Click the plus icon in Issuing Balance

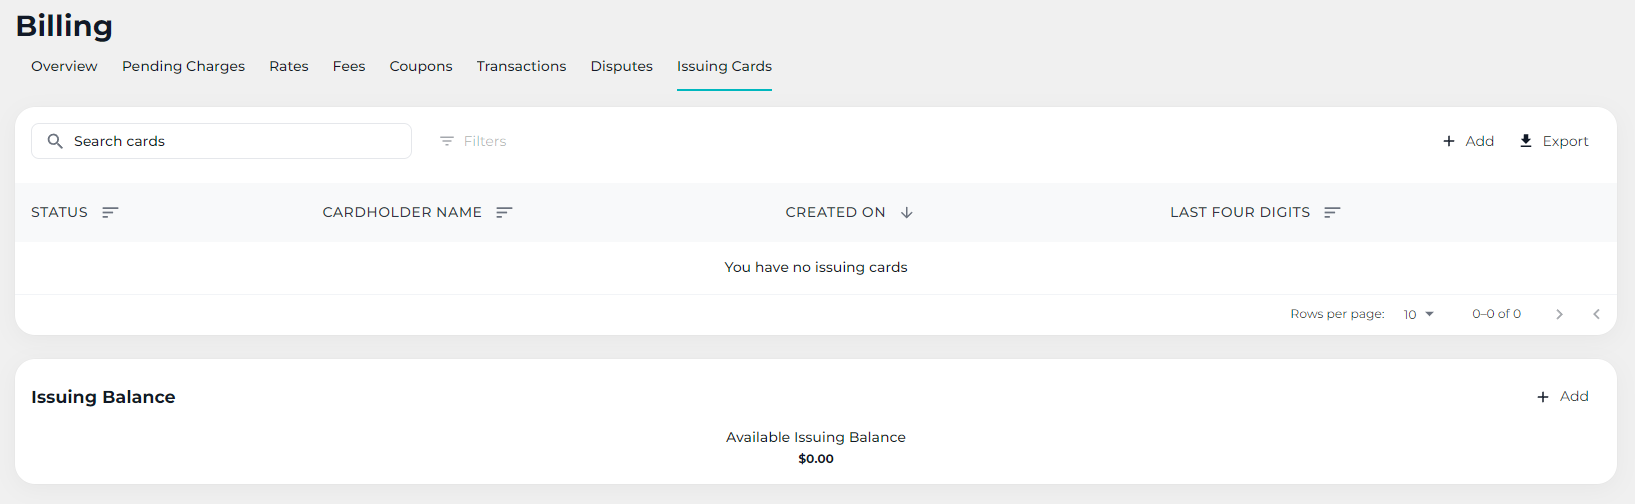(1543, 397)
